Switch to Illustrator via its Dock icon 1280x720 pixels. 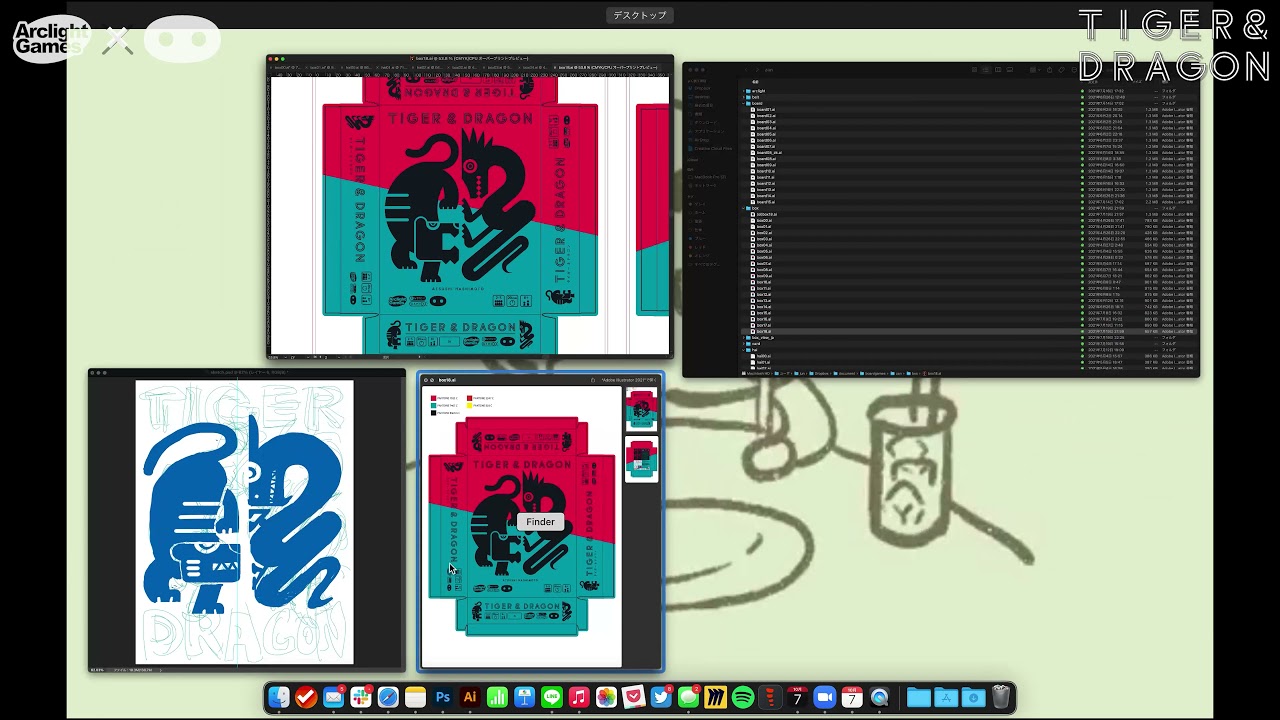470,697
